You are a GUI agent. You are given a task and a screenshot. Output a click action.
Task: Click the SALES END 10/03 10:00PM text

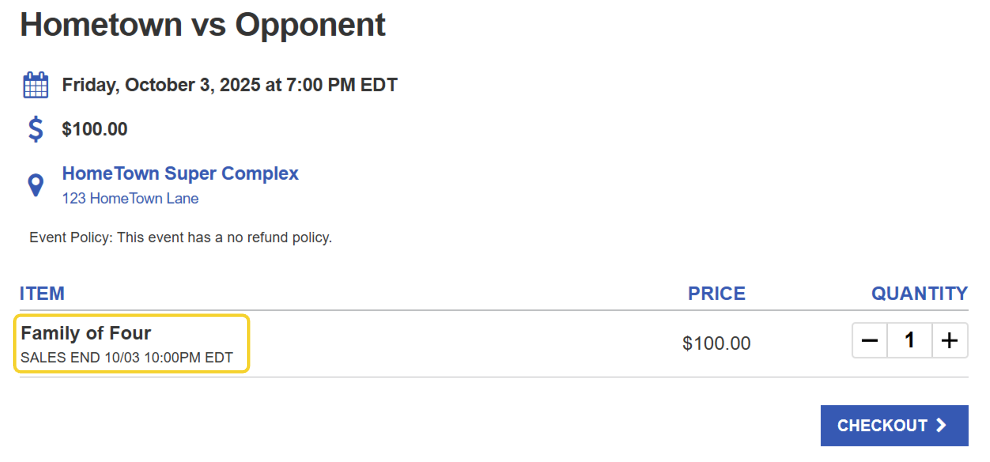[126, 357]
